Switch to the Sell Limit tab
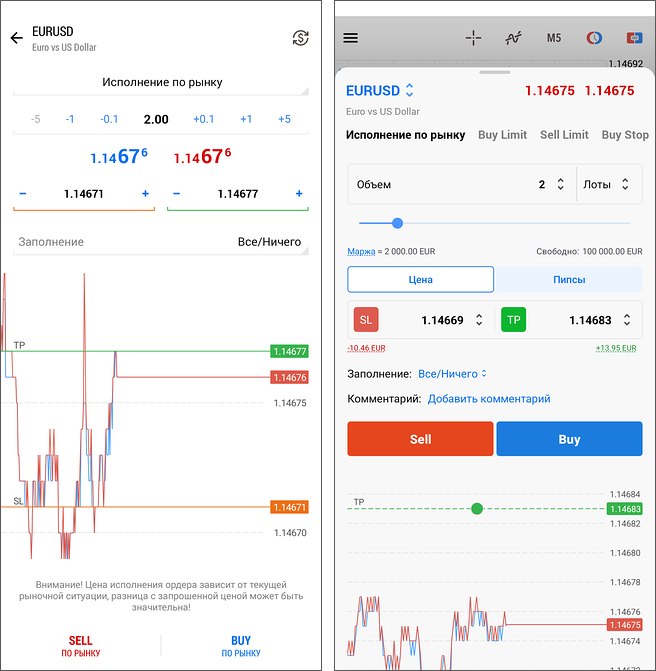Viewport: 656px width, 671px height. pos(564,135)
